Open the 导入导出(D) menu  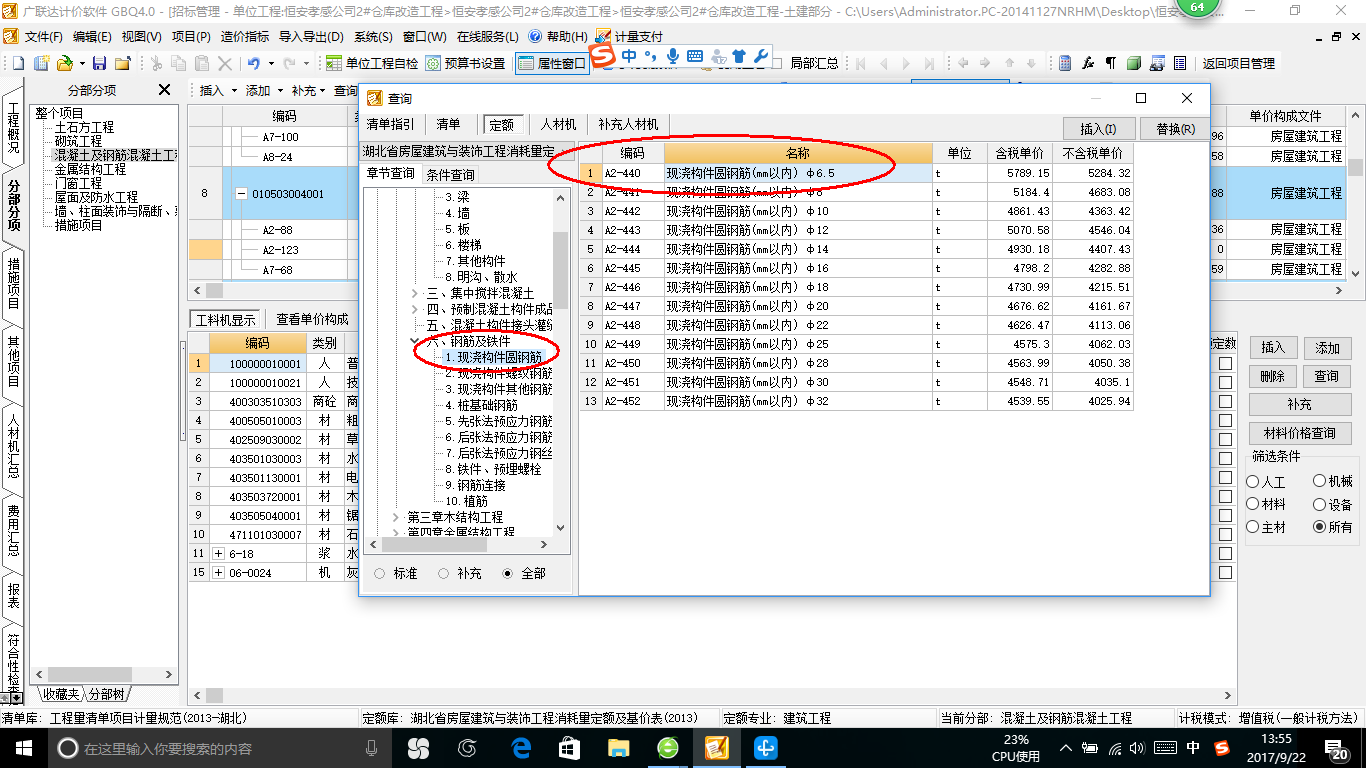(310, 37)
